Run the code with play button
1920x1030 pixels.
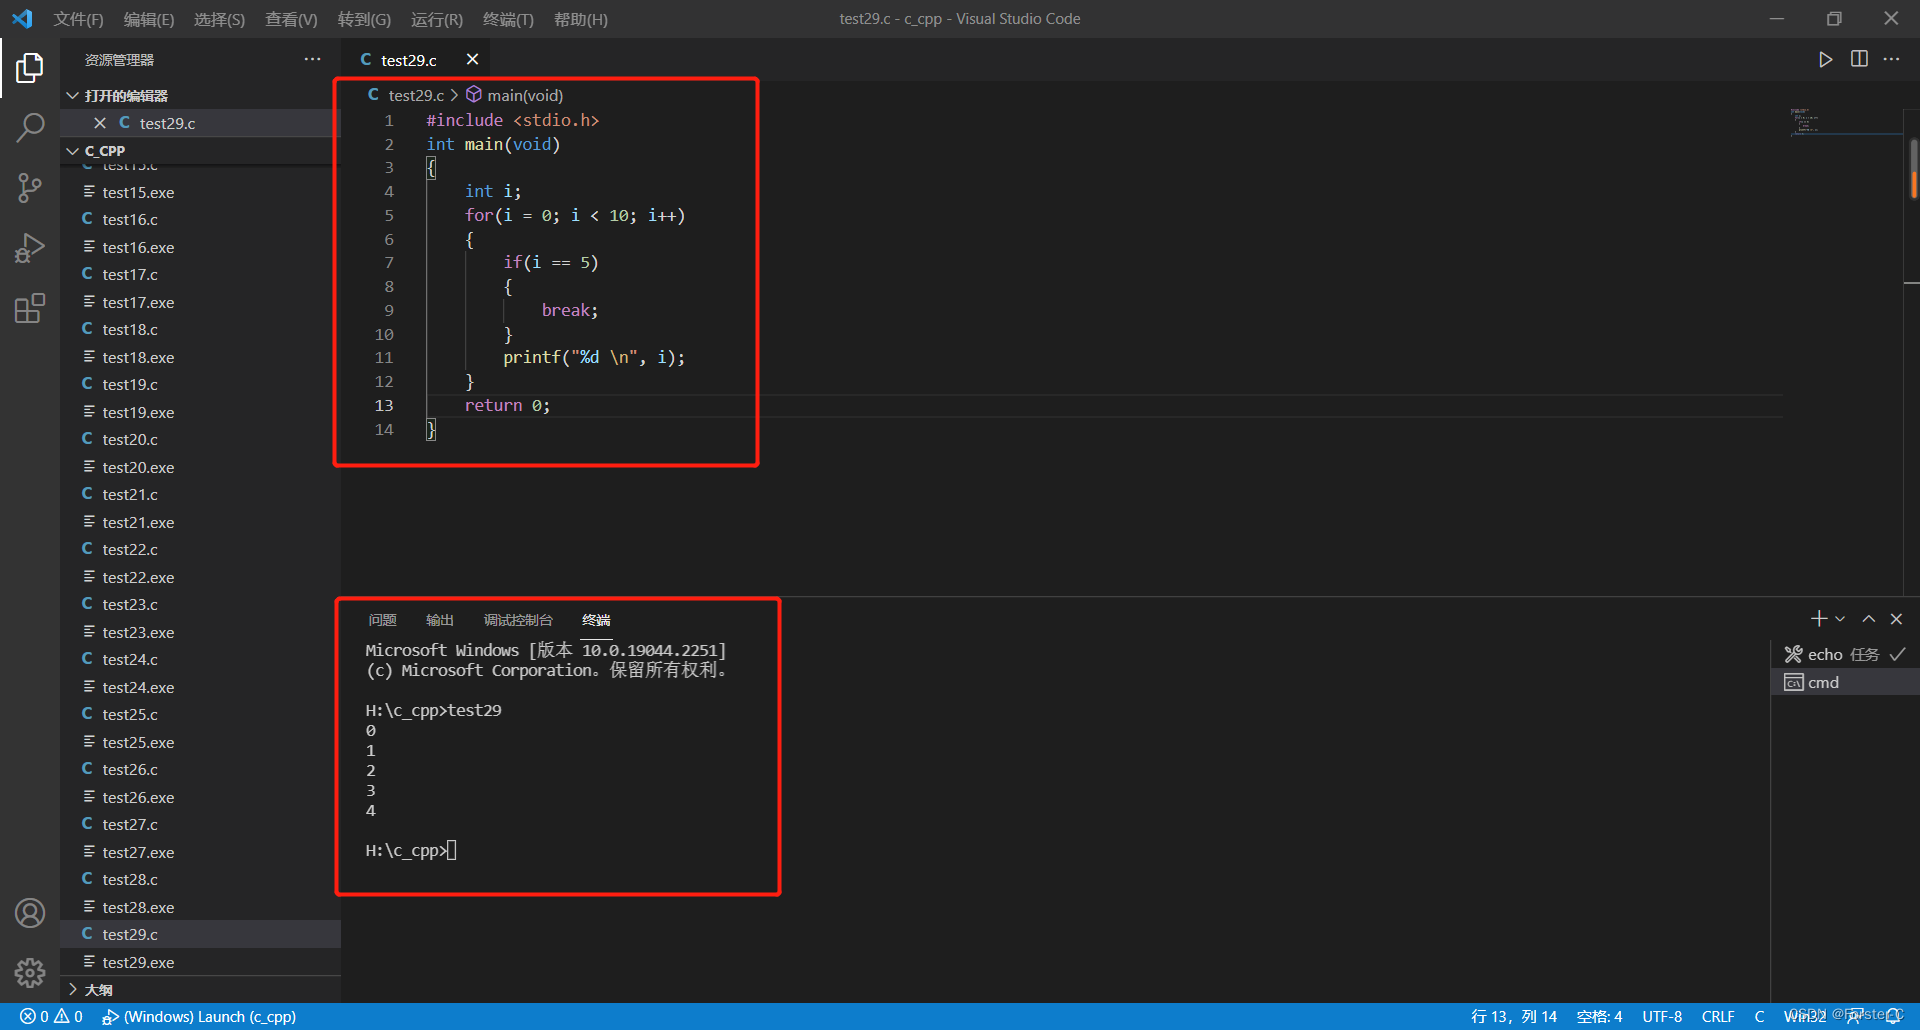pyautogui.click(x=1825, y=59)
